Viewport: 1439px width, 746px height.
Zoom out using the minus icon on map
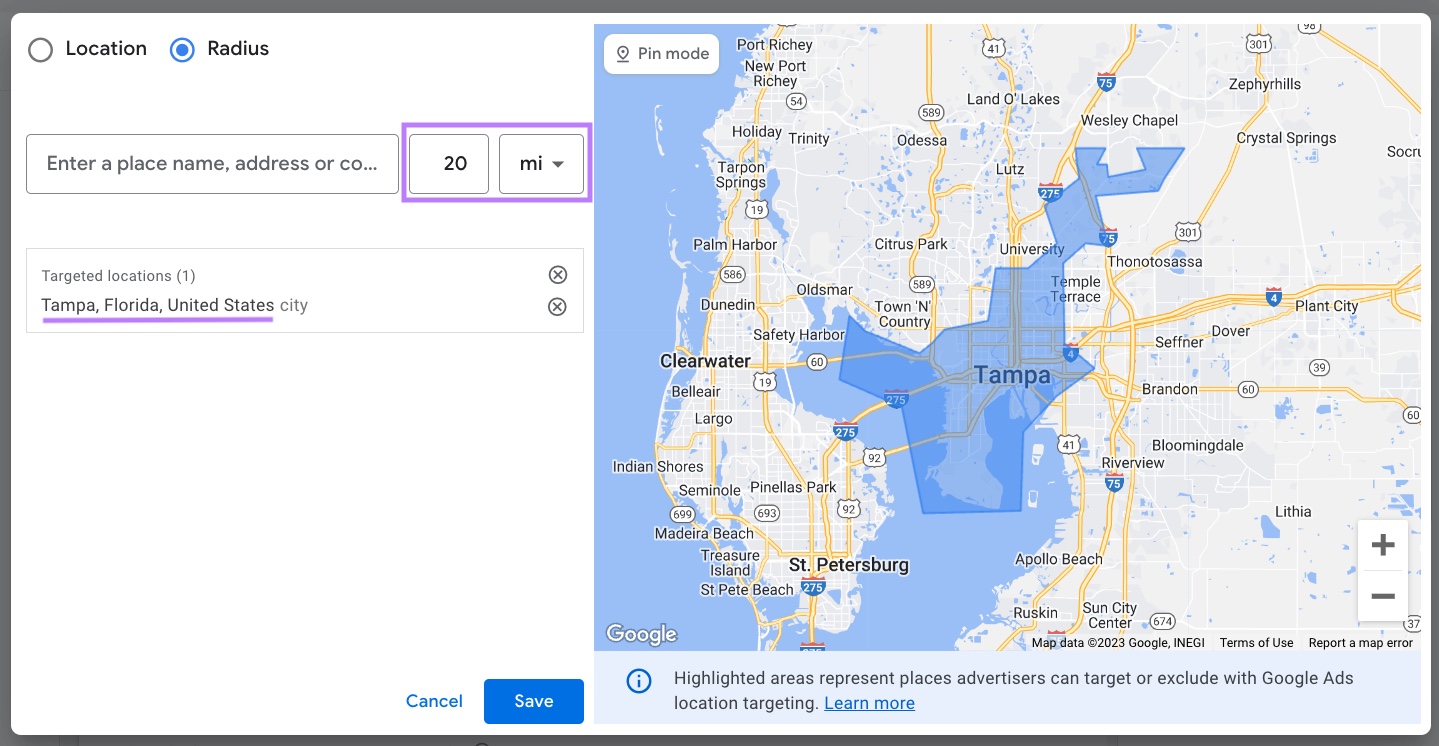pos(1383,596)
